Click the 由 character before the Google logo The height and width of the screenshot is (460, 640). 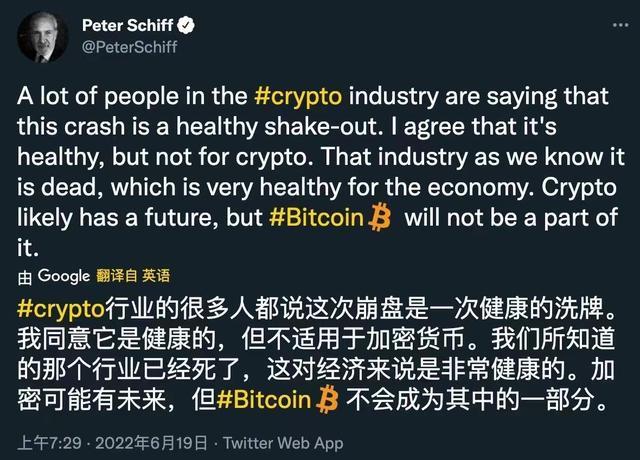pyautogui.click(x=26, y=275)
